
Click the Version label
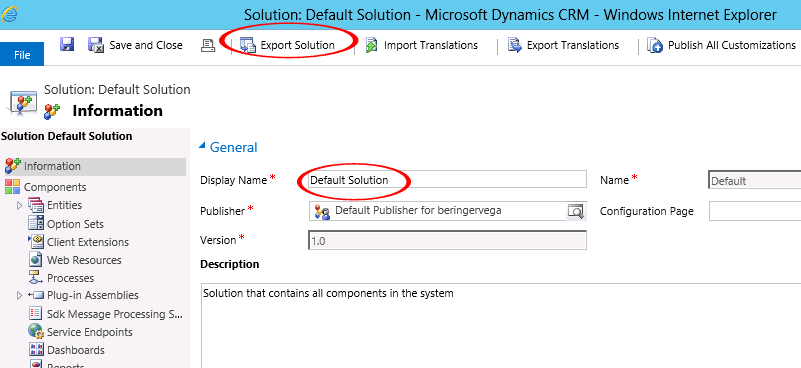pyautogui.click(x=218, y=240)
